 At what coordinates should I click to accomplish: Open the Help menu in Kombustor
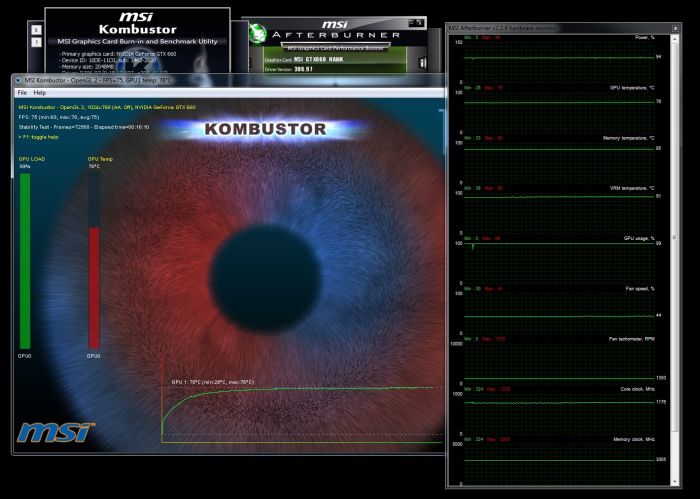tap(40, 93)
